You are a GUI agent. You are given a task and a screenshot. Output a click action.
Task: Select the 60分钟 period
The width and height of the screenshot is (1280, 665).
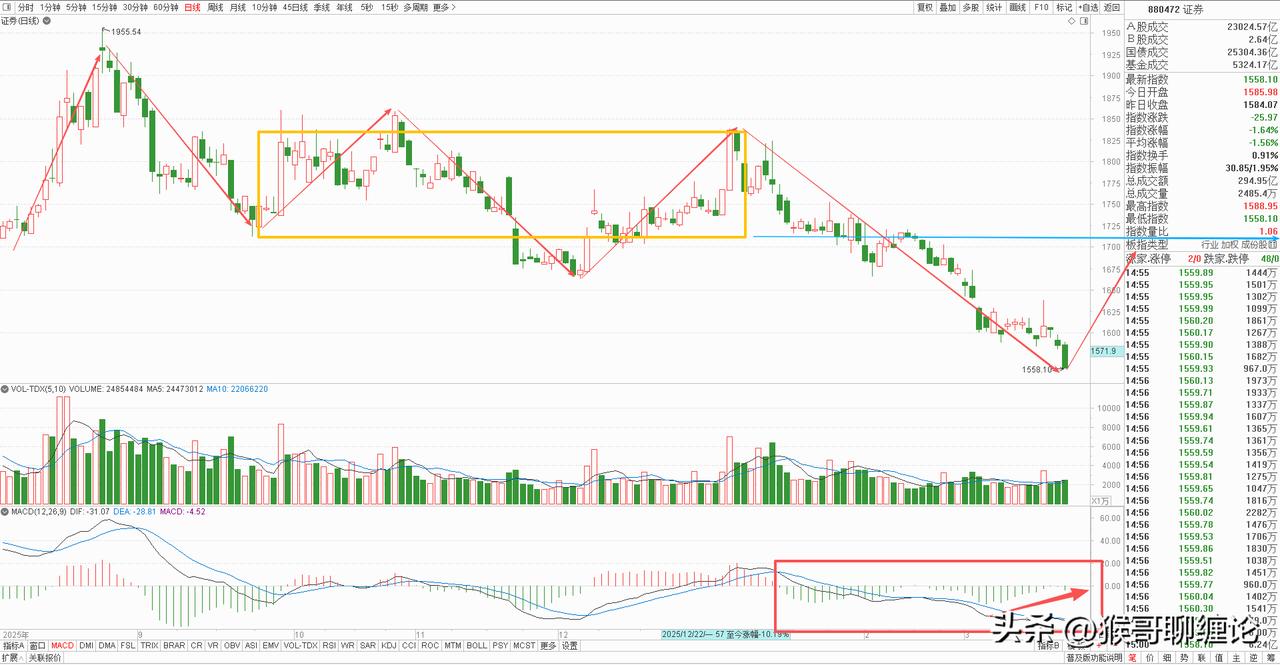pyautogui.click(x=166, y=7)
